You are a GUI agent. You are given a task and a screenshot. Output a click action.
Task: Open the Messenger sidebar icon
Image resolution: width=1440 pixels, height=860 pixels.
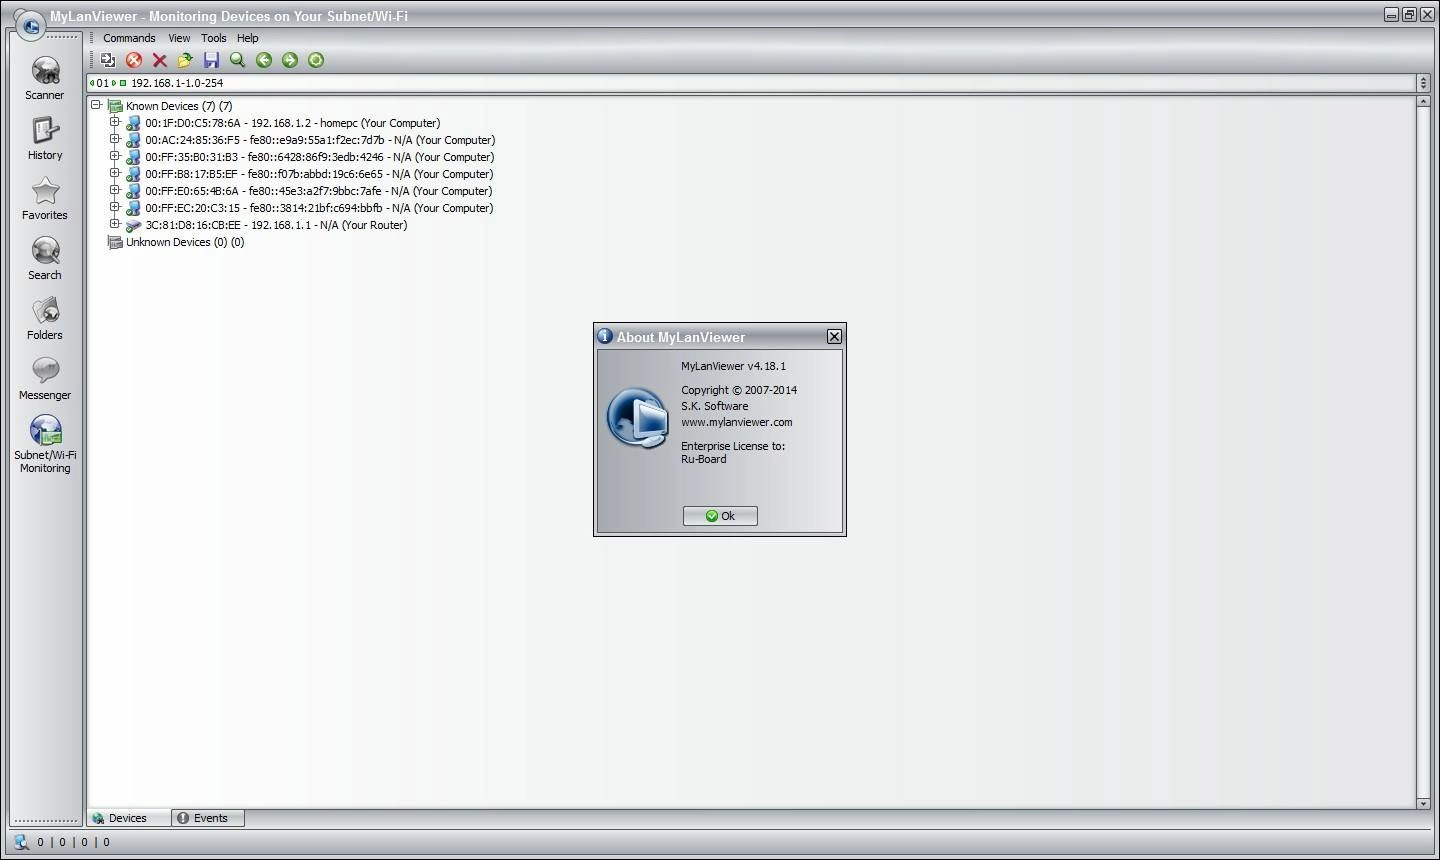point(45,371)
